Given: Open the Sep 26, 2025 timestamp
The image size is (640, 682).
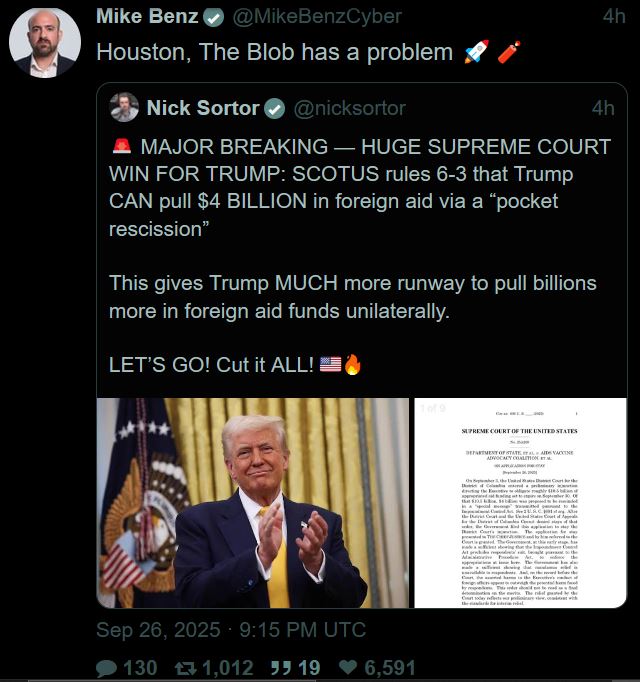Looking at the screenshot, I should (x=231, y=630).
